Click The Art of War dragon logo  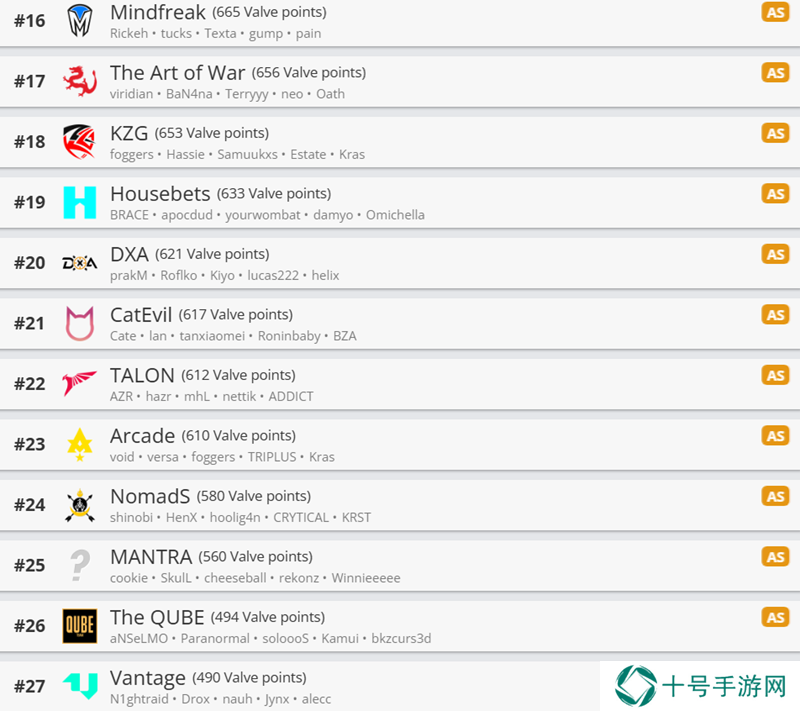pyautogui.click(x=80, y=81)
